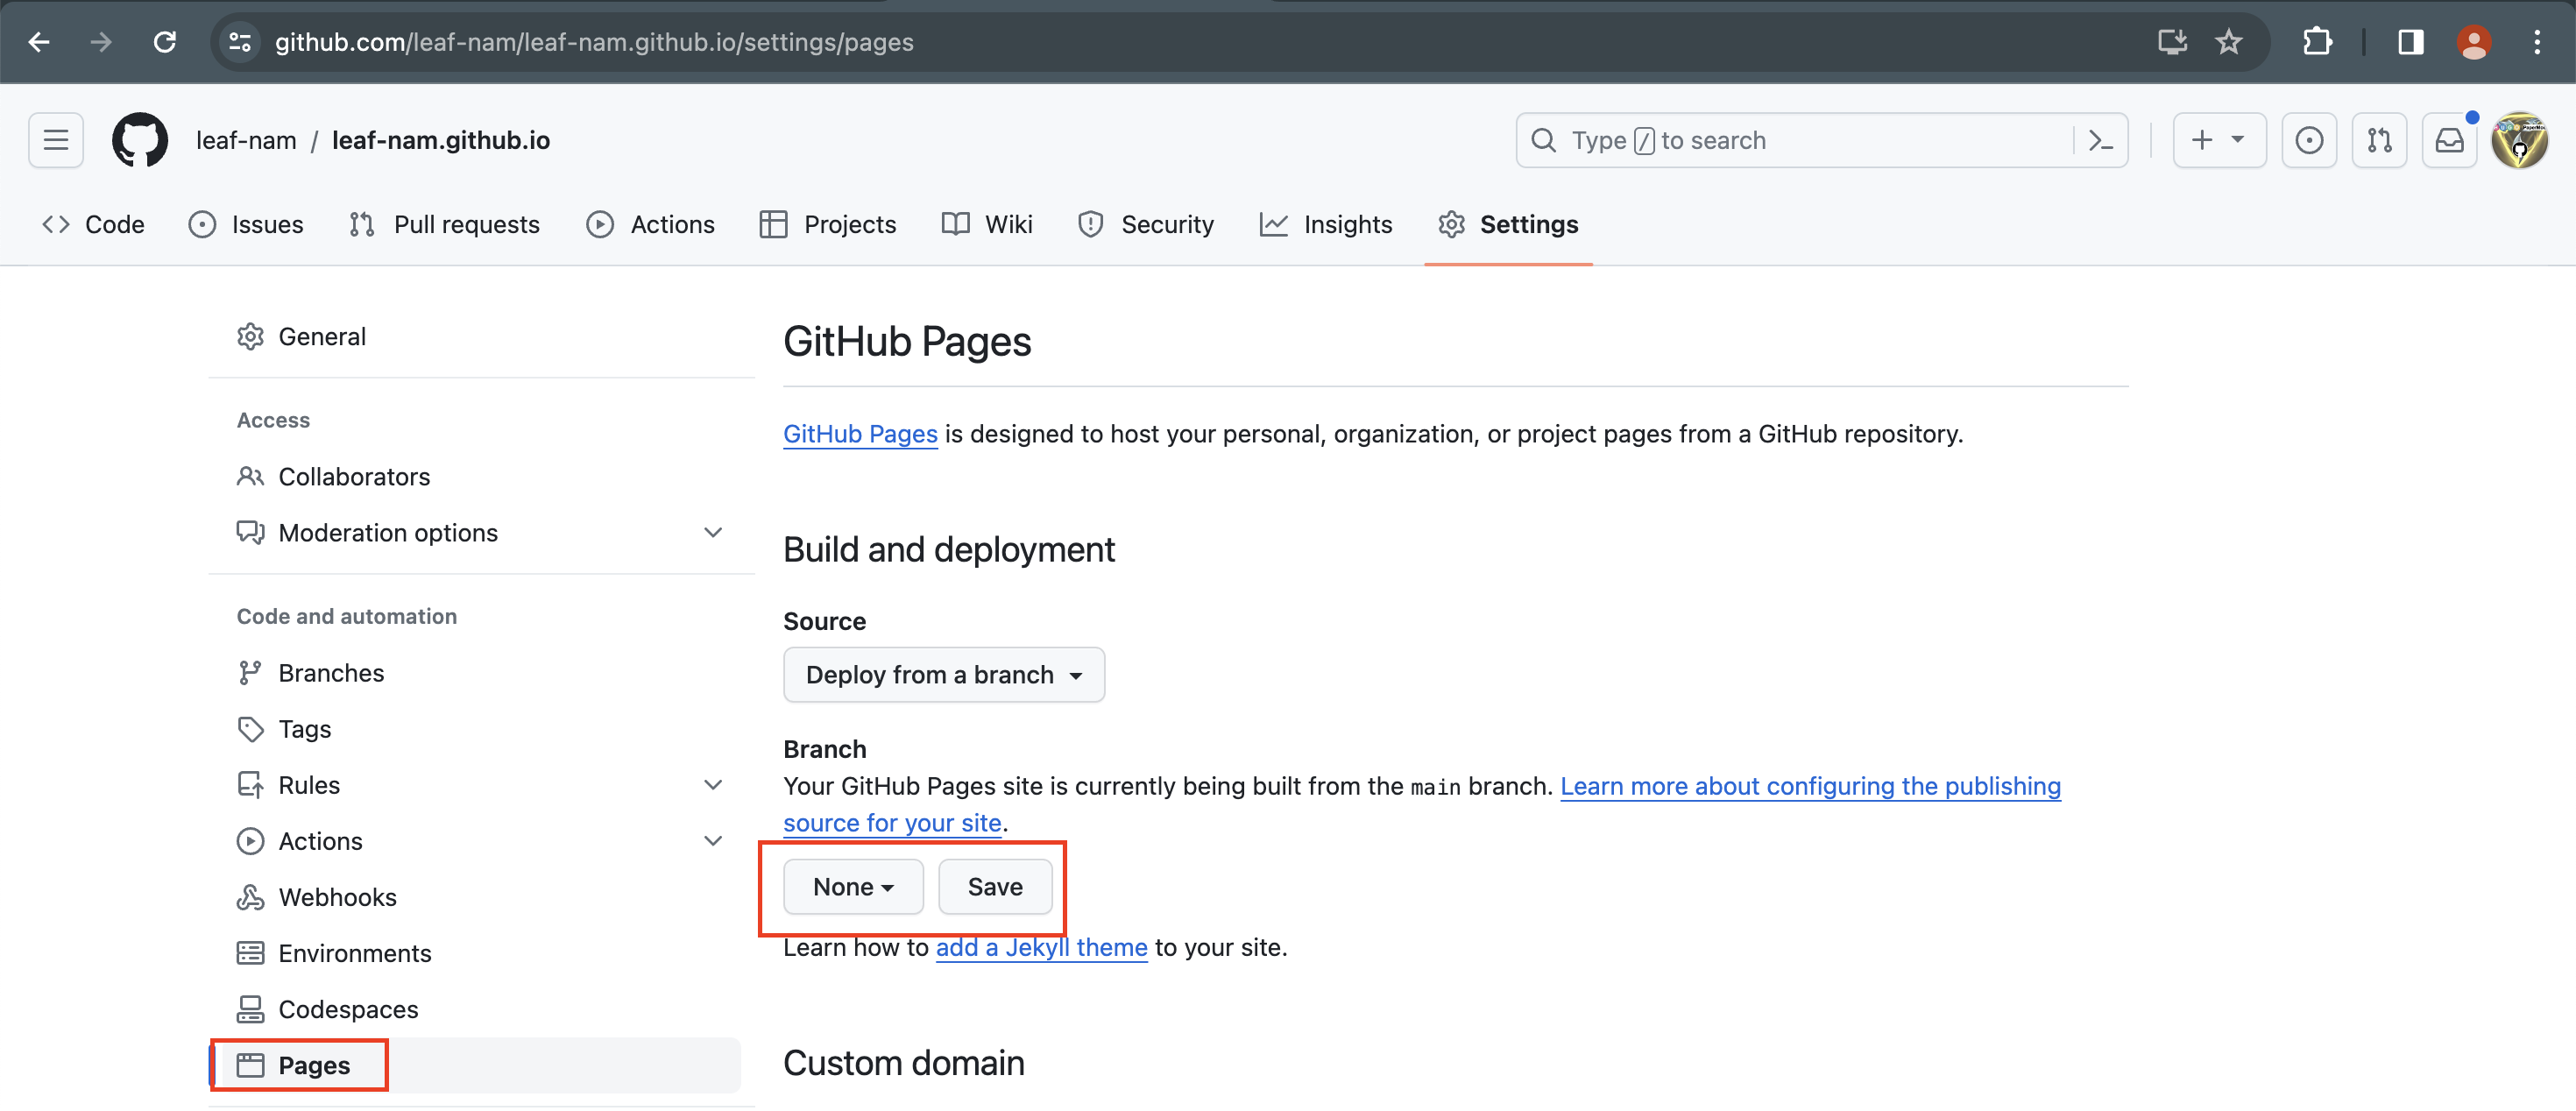The height and width of the screenshot is (1111, 2576).
Task: Open the GitHub user avatar menu
Action: point(2520,140)
